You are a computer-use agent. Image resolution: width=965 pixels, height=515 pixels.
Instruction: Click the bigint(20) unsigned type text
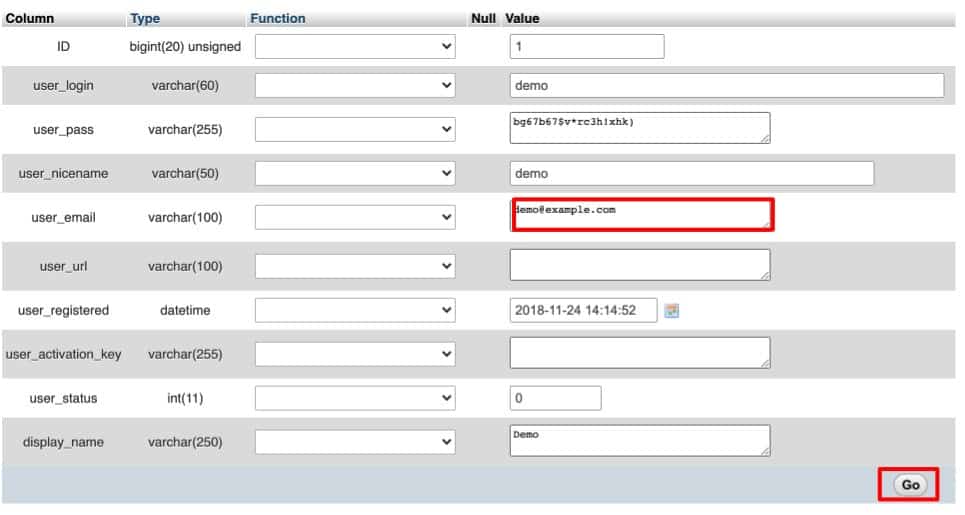coord(185,47)
